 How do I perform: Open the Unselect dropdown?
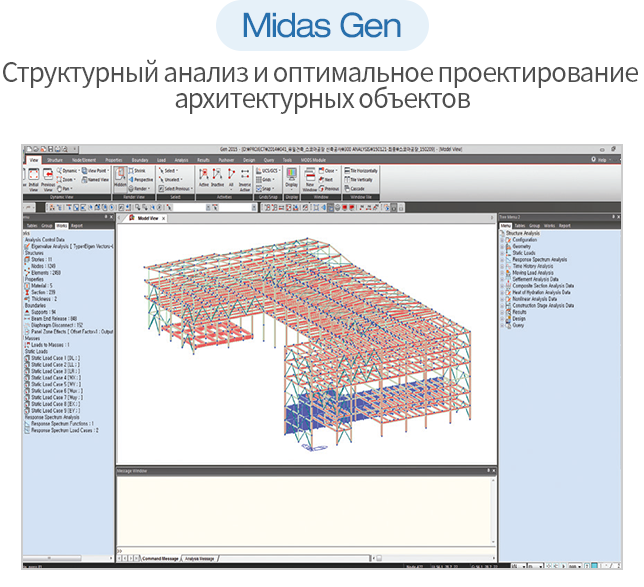point(171,180)
